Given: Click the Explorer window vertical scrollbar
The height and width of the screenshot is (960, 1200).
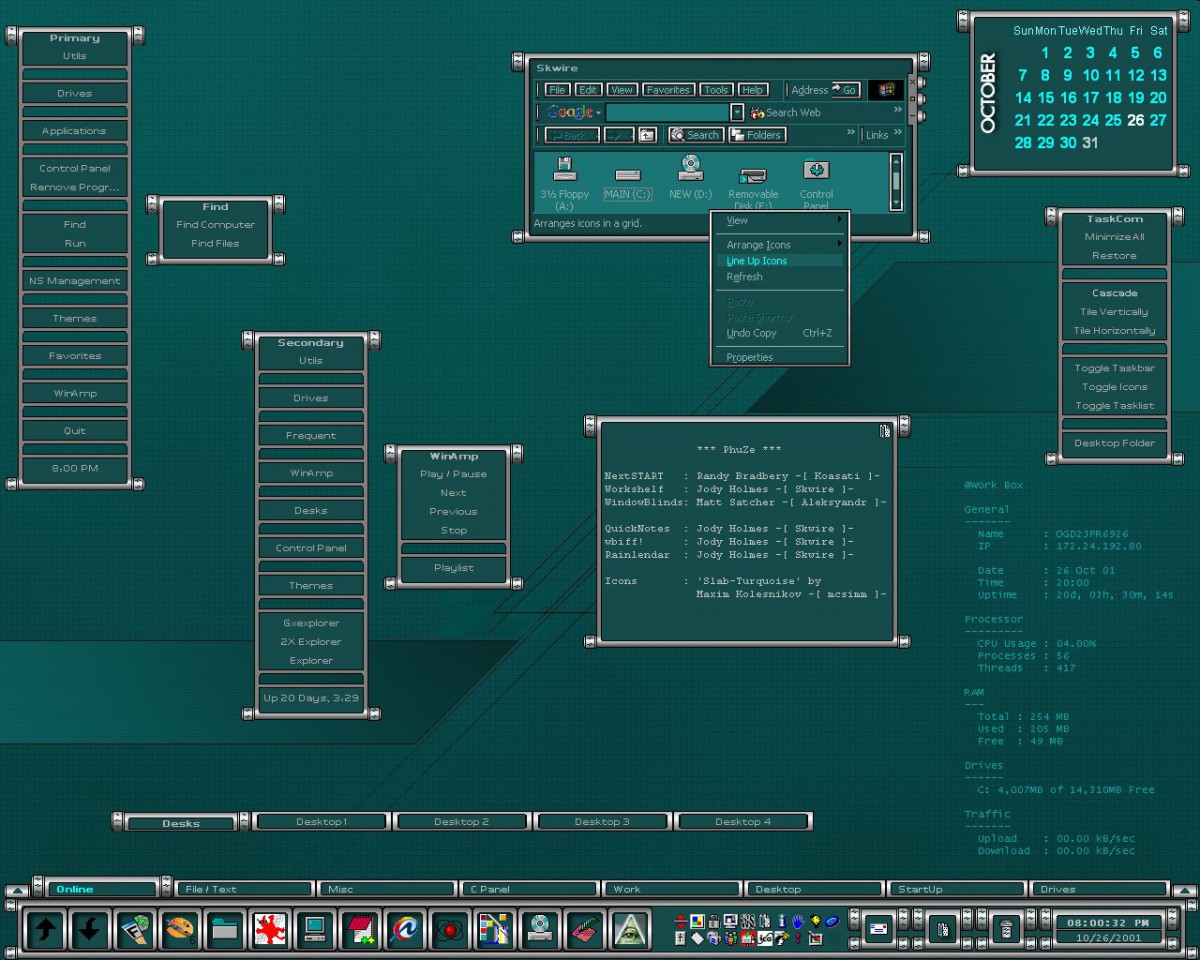Looking at the screenshot, I should [896, 181].
